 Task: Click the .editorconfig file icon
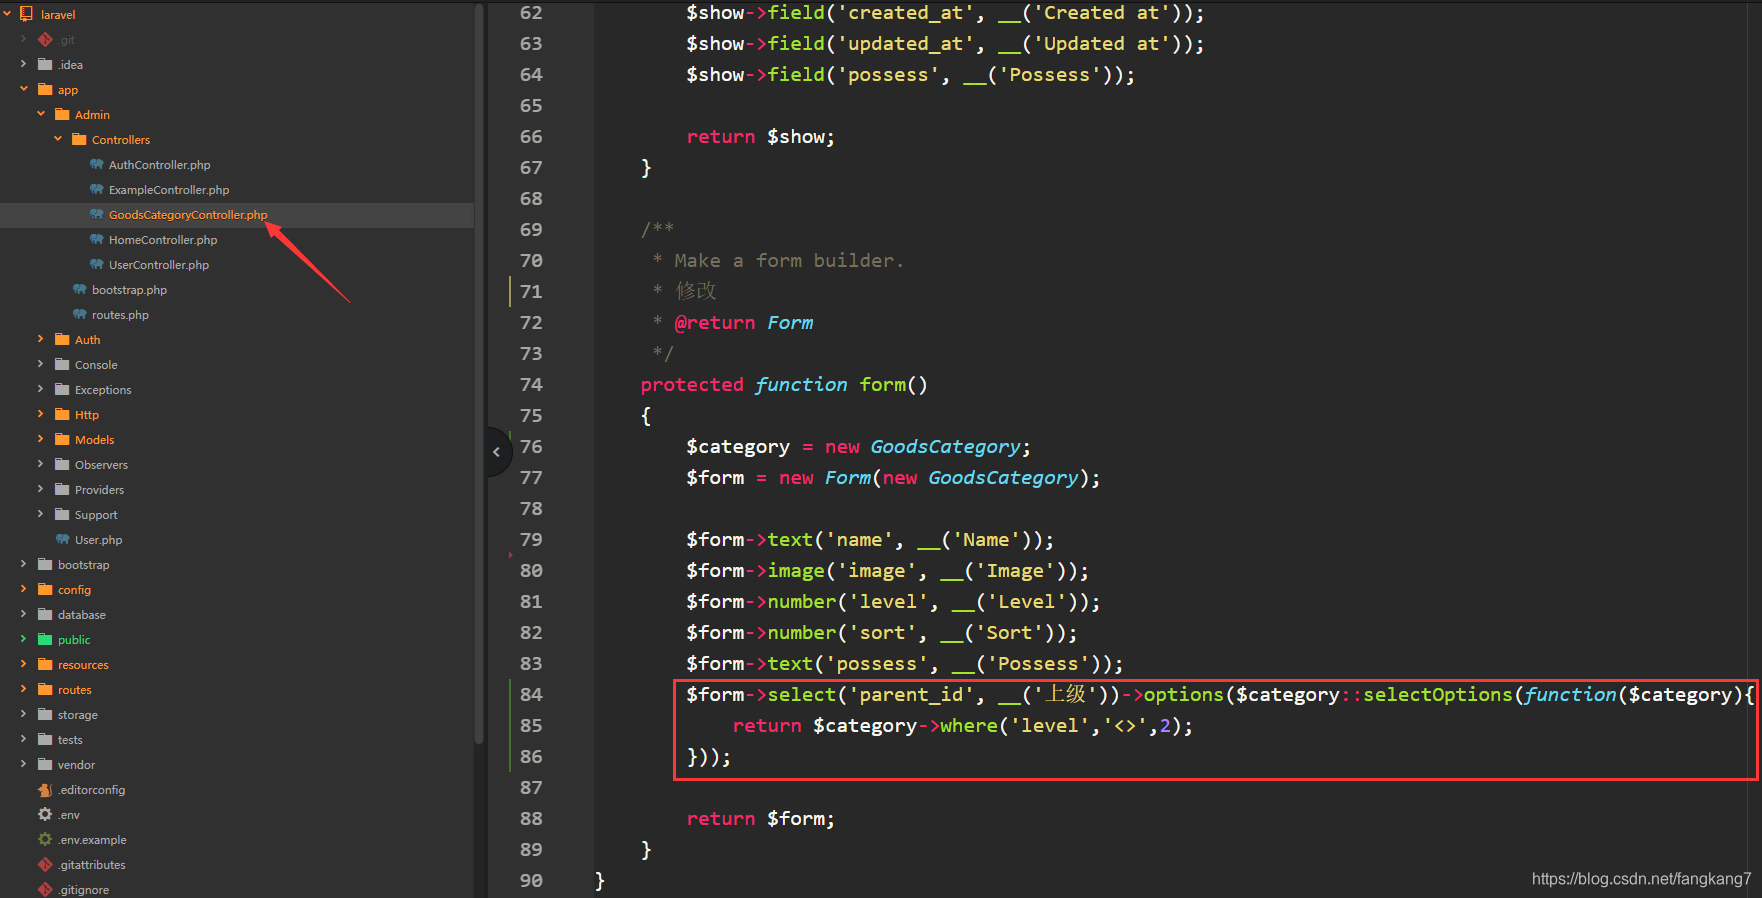tap(45, 789)
